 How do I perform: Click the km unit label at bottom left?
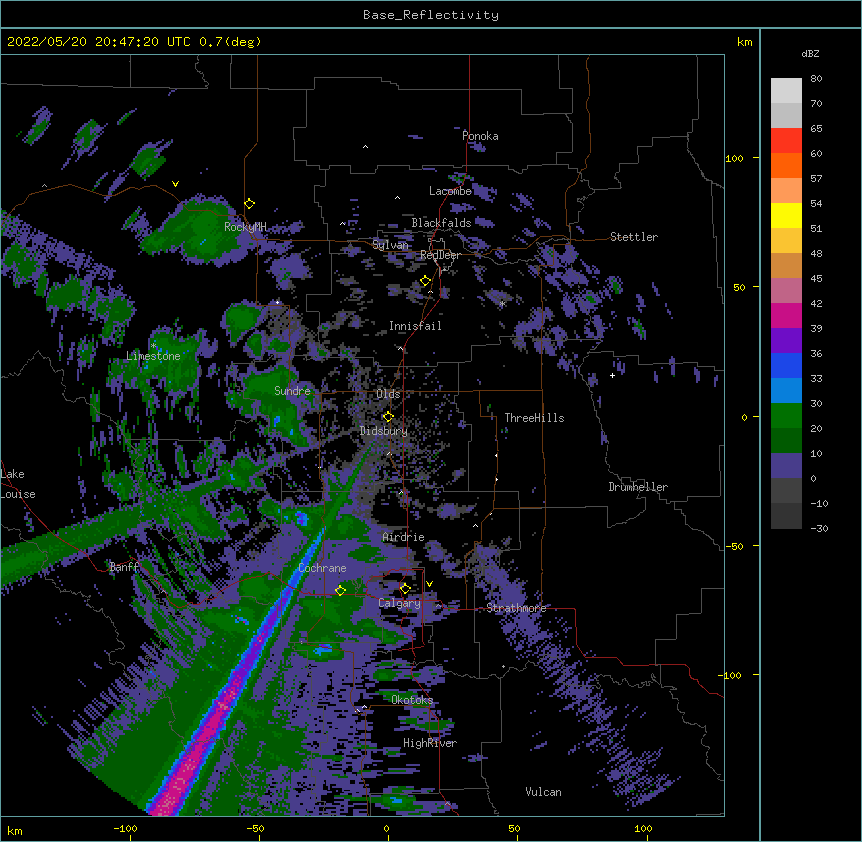click(x=15, y=831)
